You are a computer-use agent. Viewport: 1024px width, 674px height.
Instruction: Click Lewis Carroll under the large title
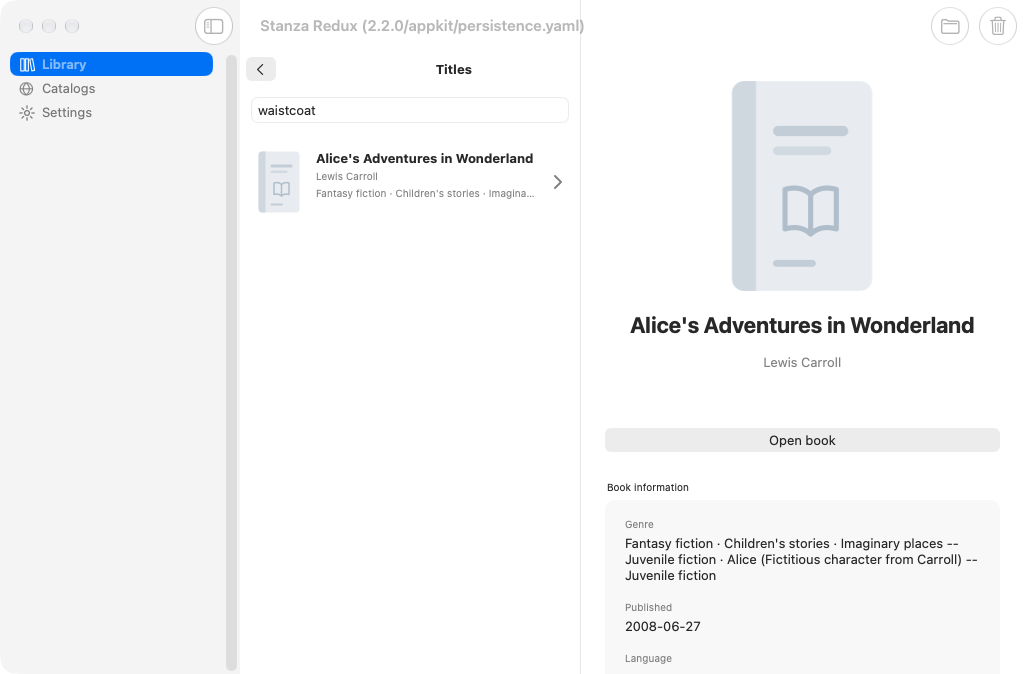(x=802, y=362)
